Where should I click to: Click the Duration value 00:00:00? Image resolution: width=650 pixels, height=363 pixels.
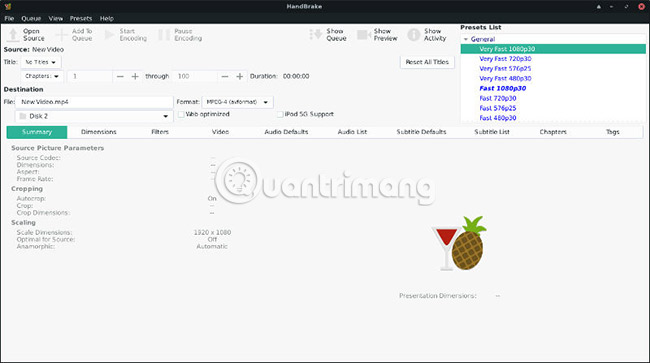tap(296, 76)
